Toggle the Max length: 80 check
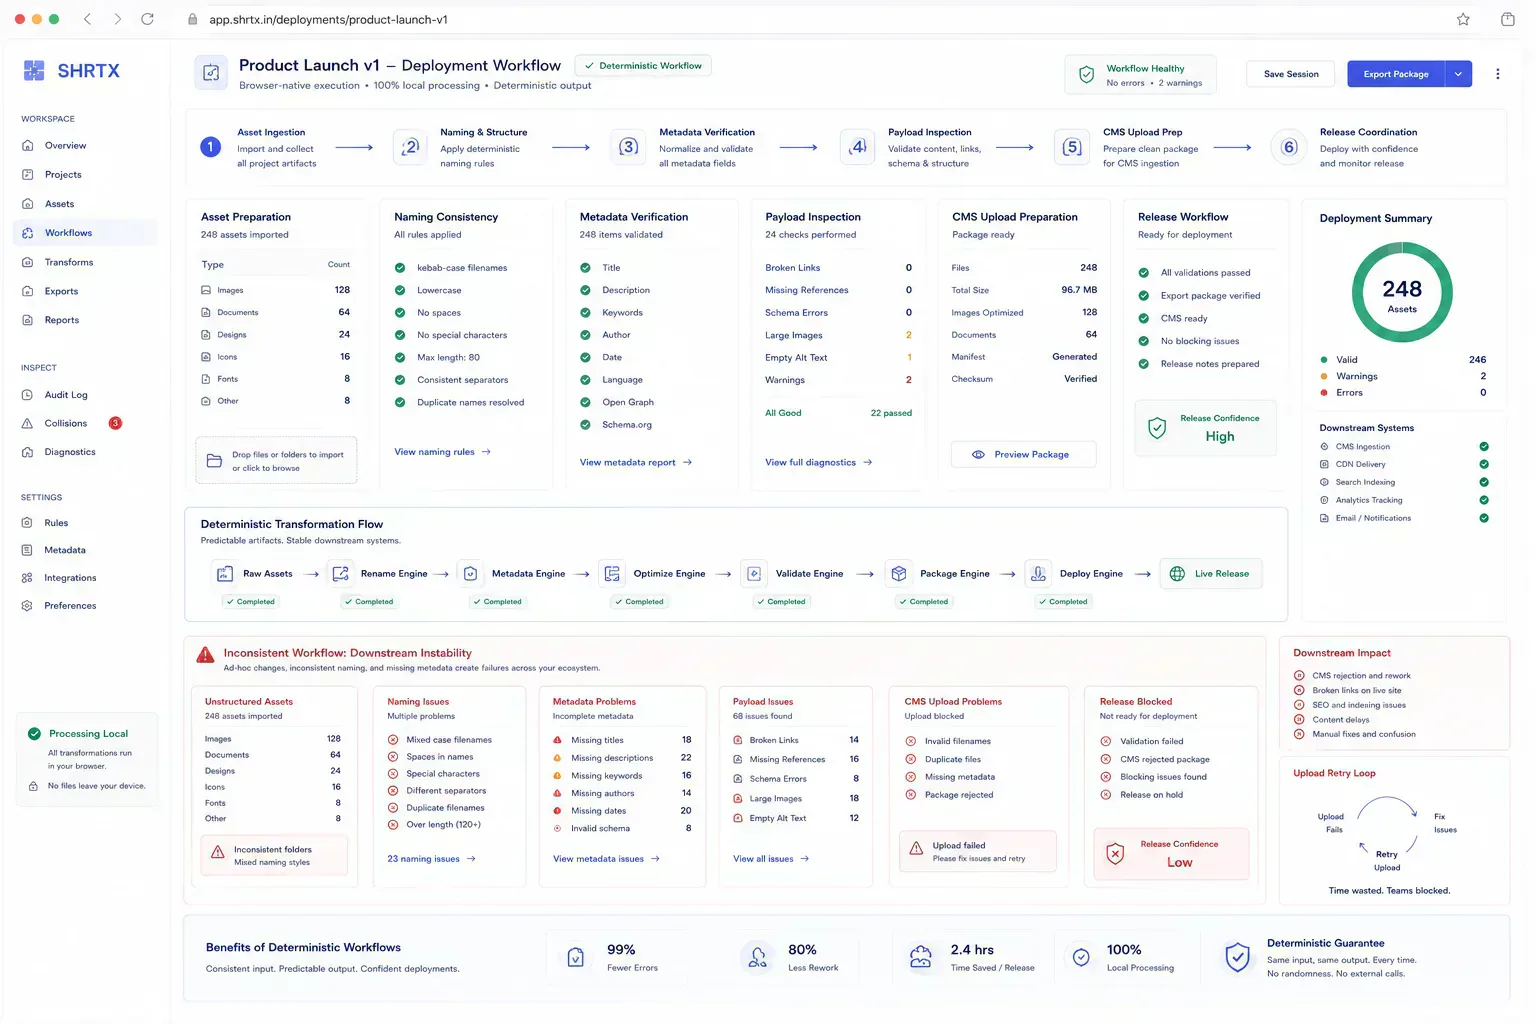This screenshot has height=1024, width=1536. coord(400,357)
